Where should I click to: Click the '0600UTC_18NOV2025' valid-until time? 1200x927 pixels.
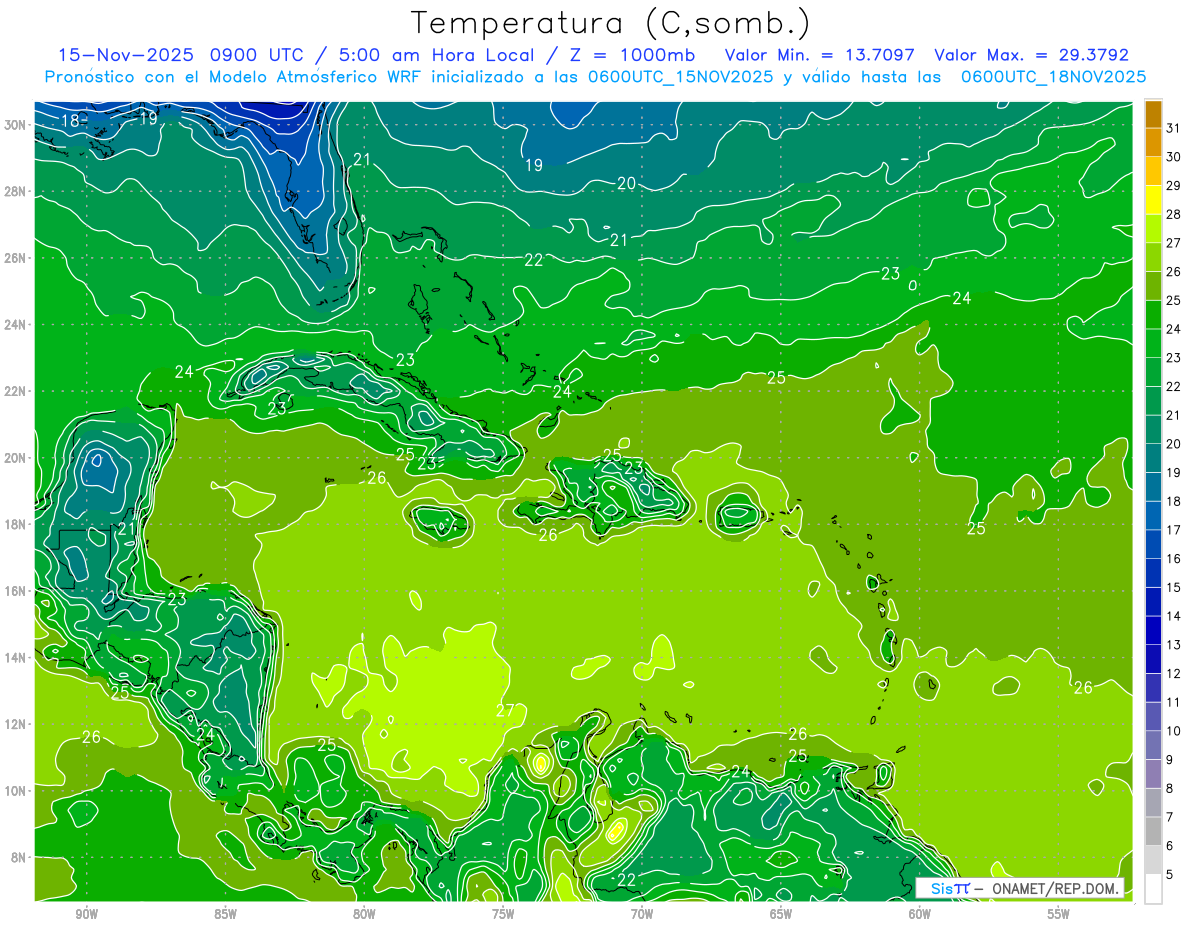coord(1053,77)
